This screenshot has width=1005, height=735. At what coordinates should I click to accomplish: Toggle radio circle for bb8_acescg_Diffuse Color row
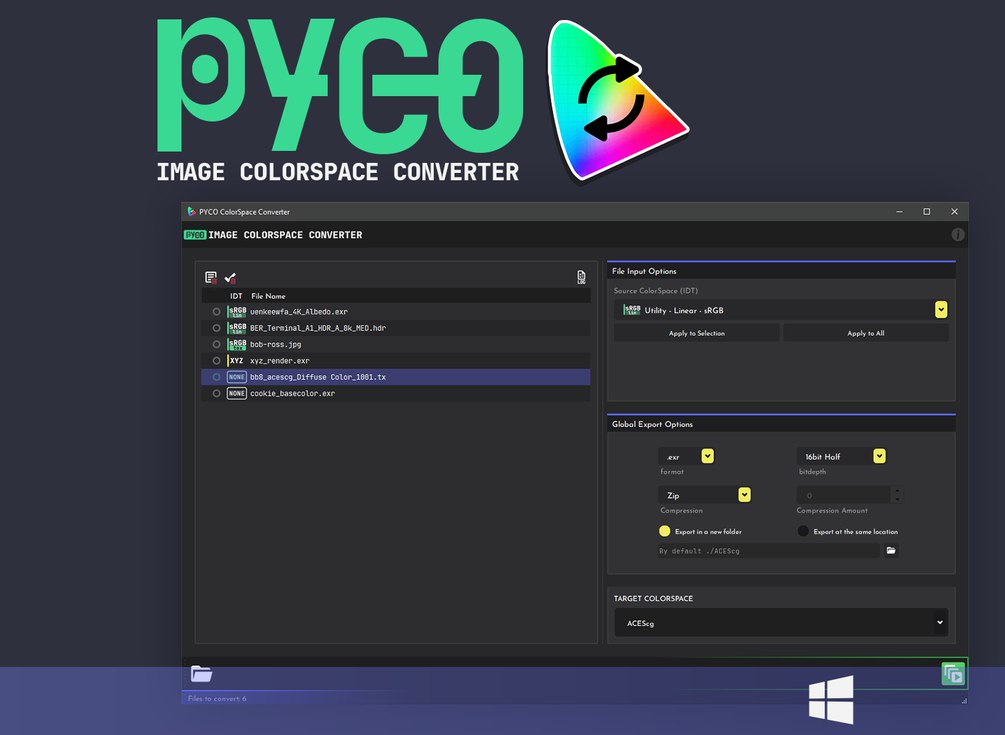point(217,377)
